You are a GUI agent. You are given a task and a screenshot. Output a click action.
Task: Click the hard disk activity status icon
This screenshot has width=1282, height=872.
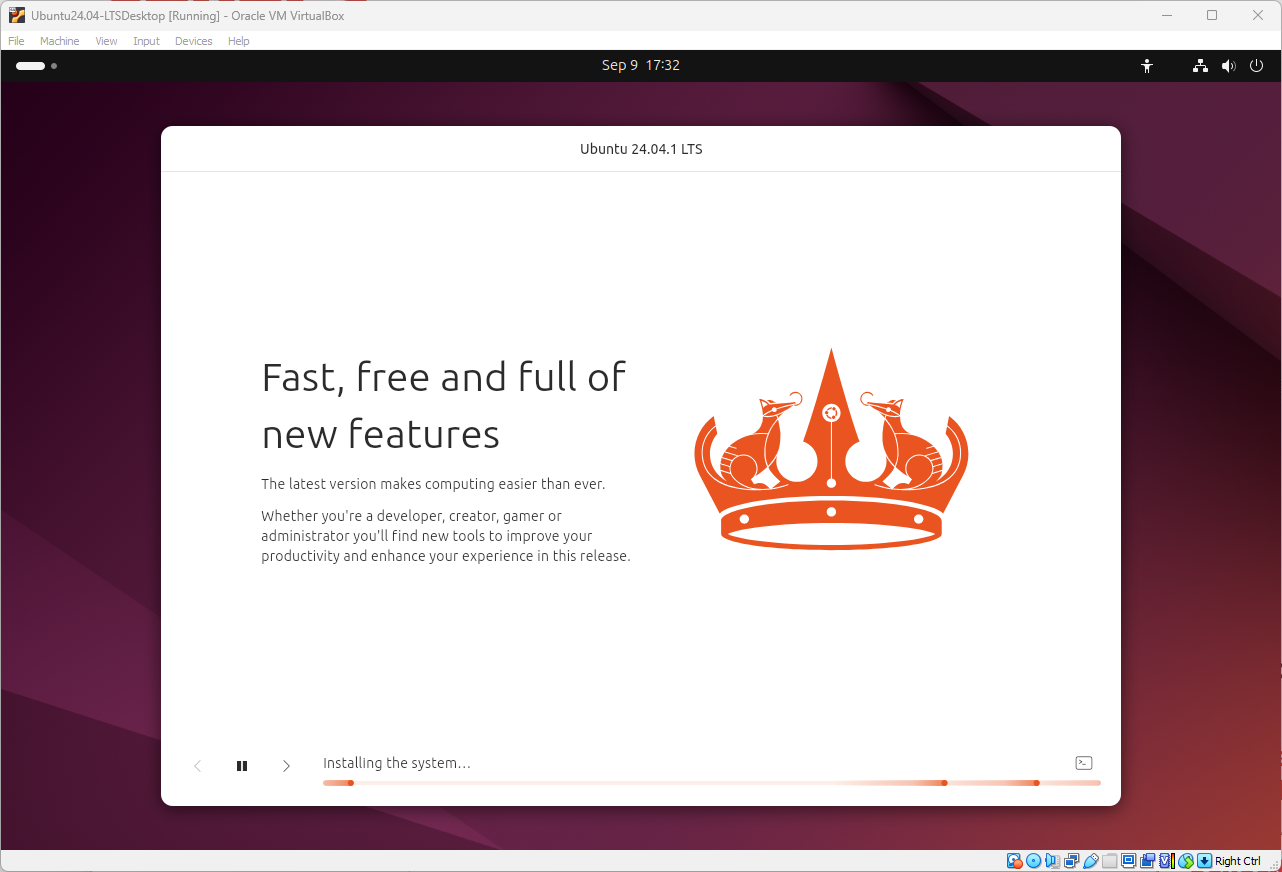[x=1014, y=861]
